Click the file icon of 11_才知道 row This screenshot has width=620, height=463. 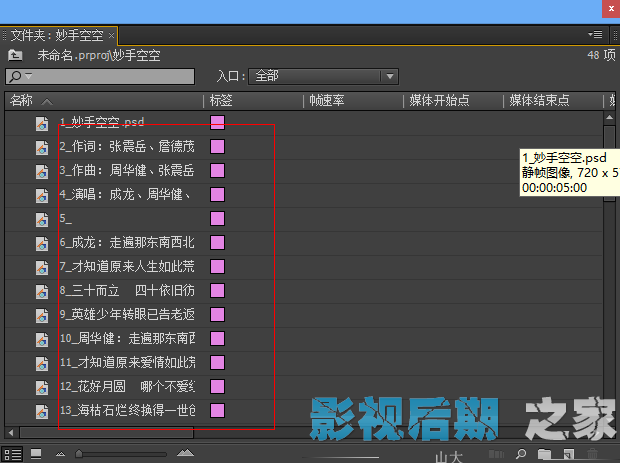pyautogui.click(x=42, y=364)
